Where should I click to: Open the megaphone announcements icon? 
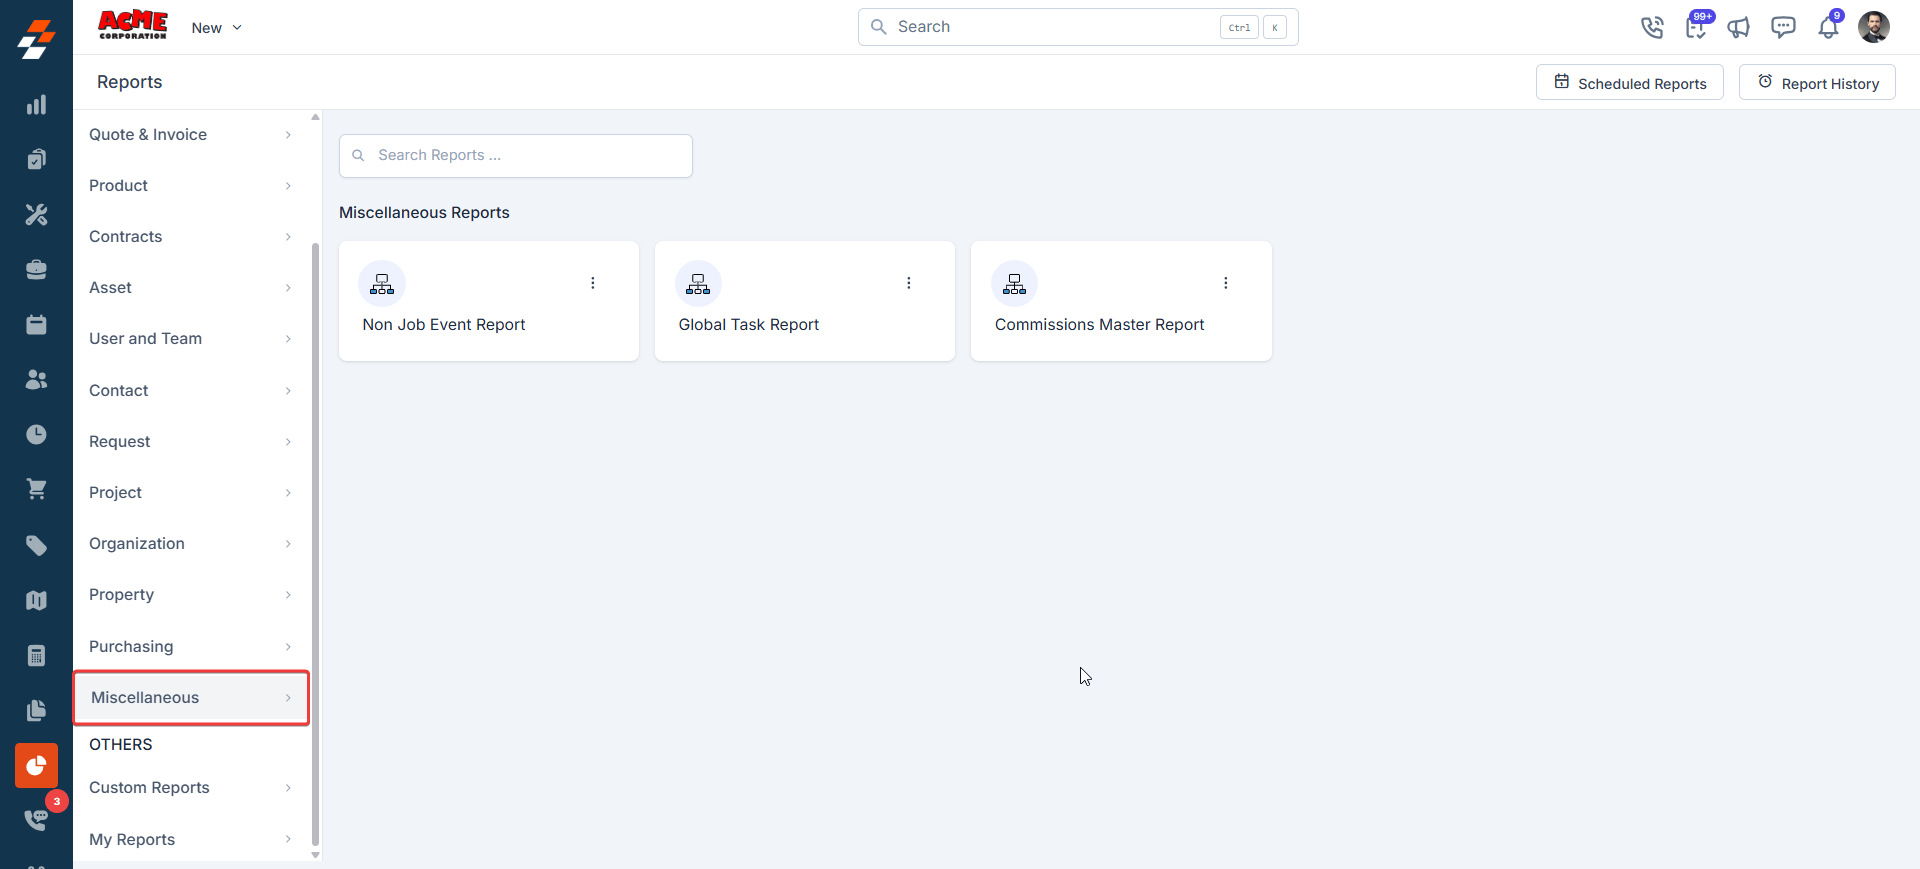[1739, 27]
